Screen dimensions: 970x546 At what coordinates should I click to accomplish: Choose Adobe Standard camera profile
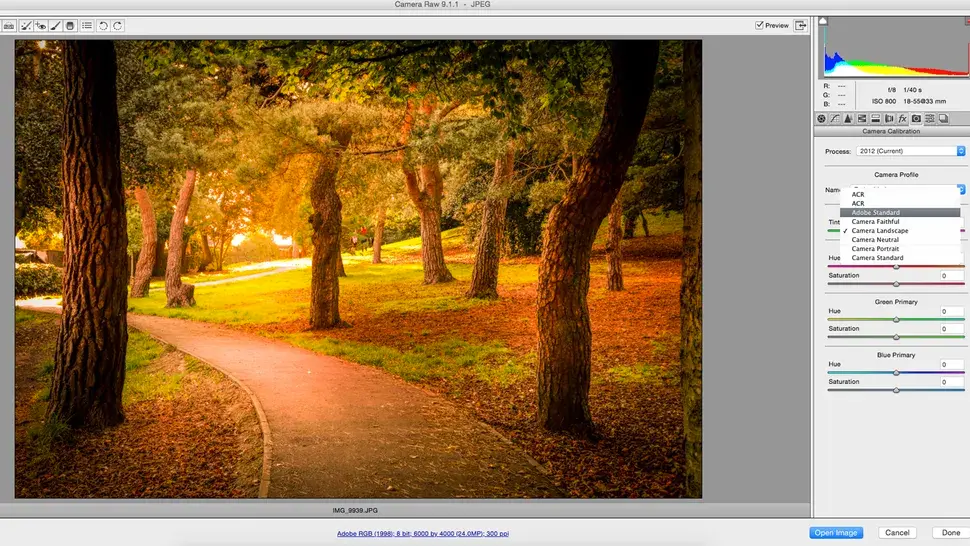[900, 212]
